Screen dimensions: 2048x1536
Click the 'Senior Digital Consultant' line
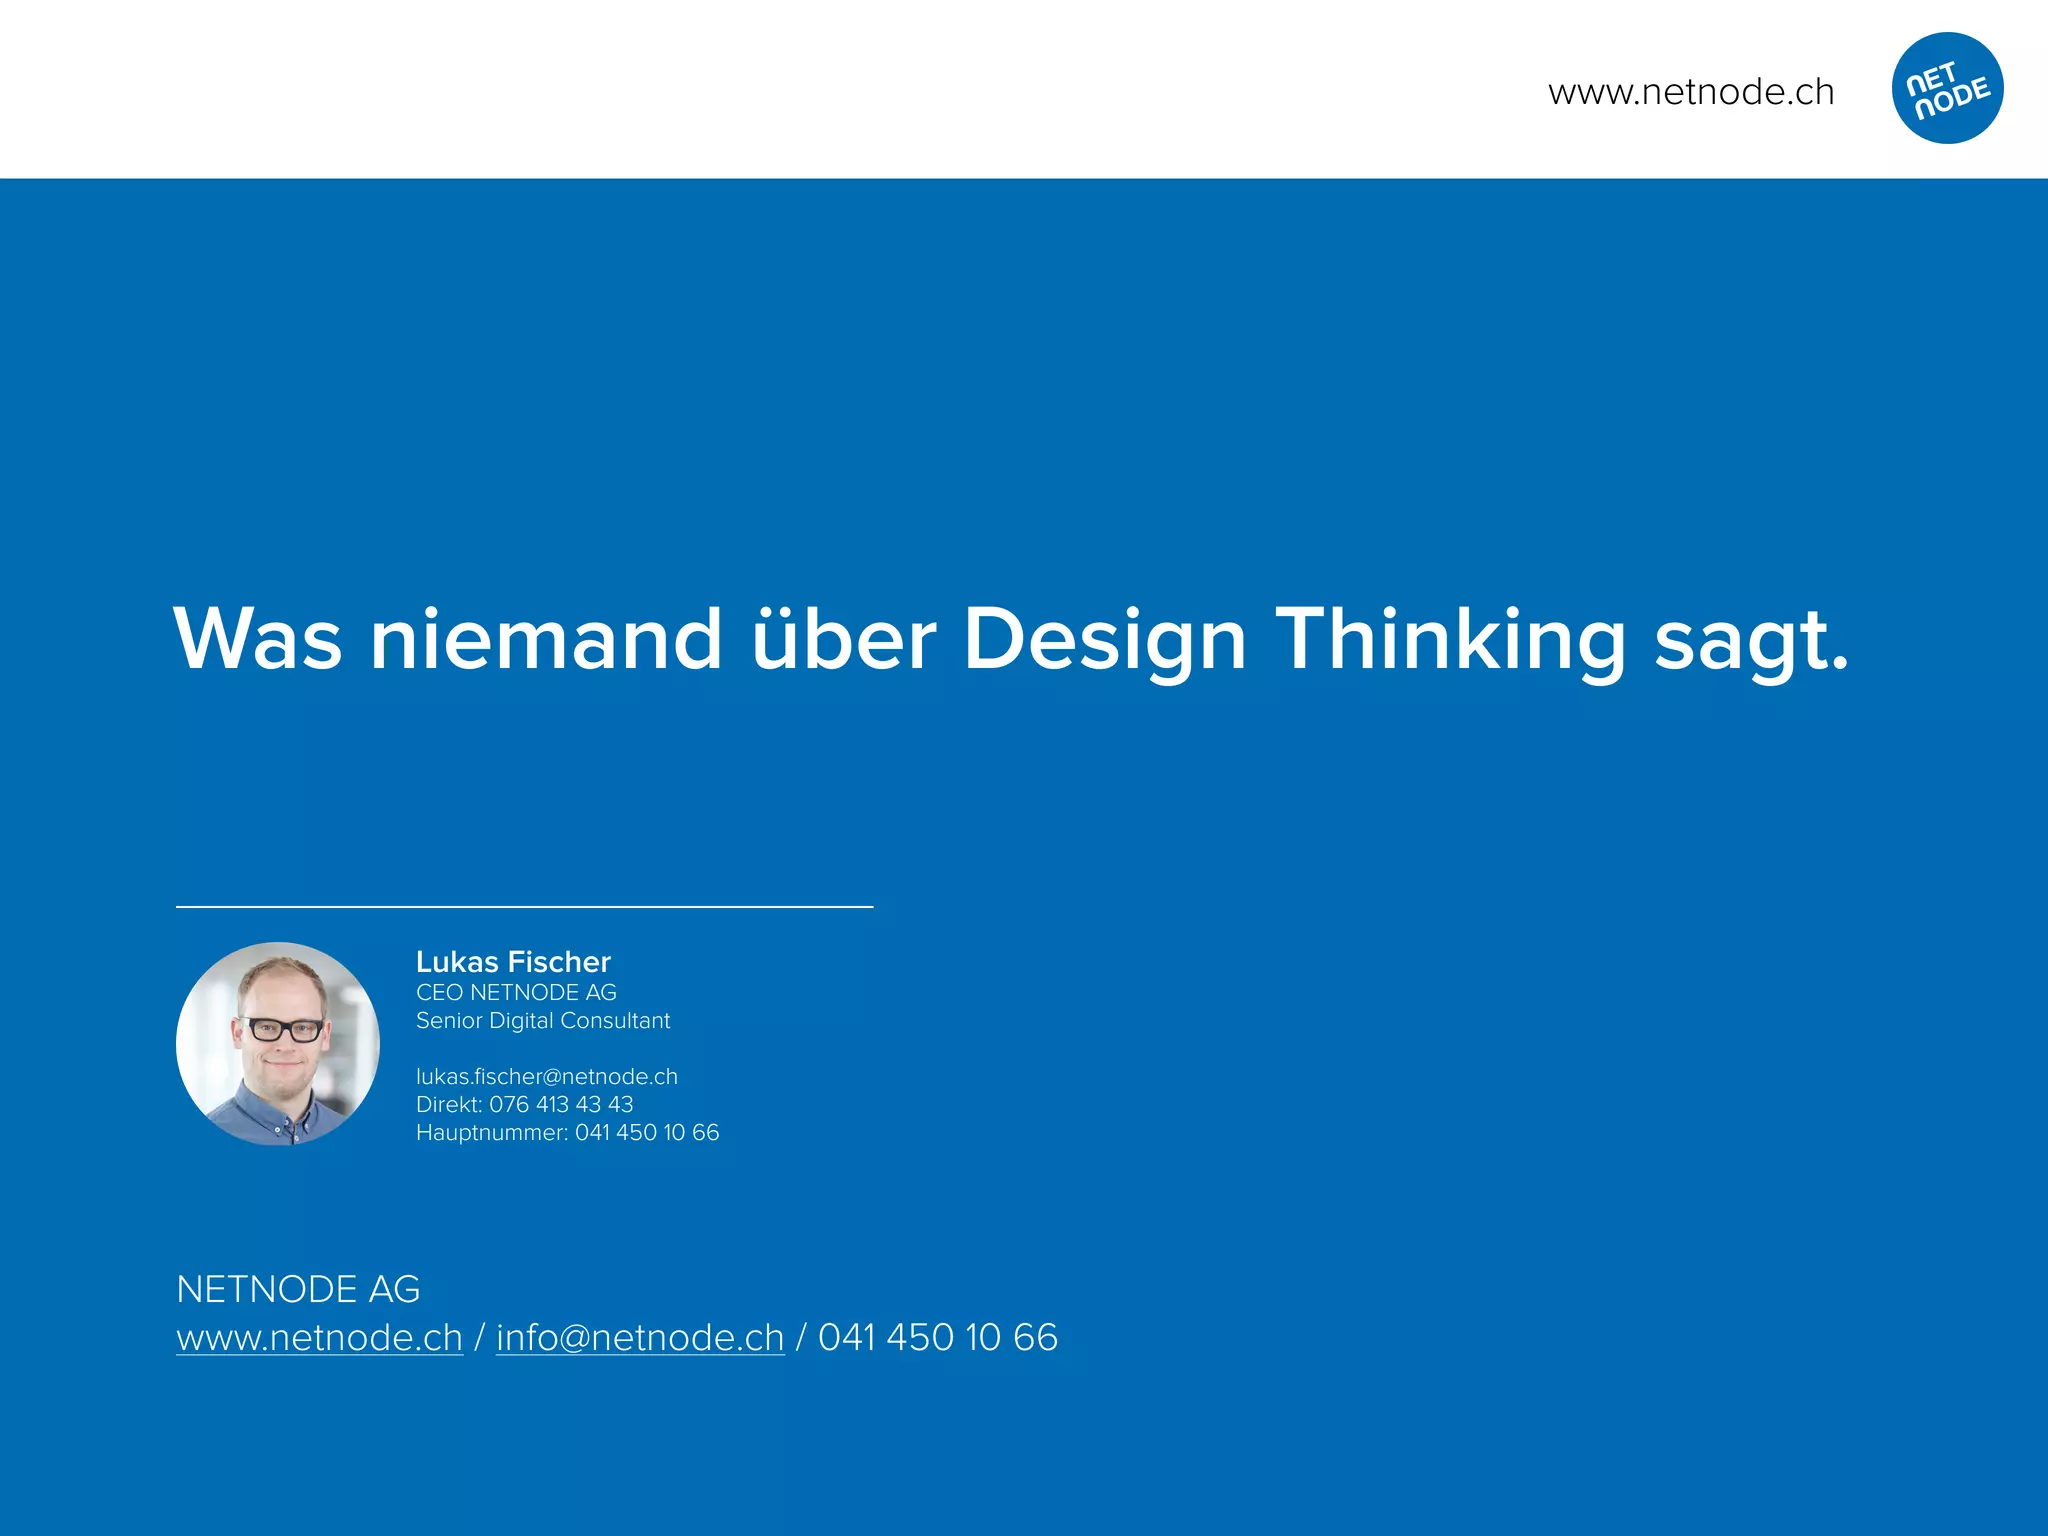[543, 1021]
